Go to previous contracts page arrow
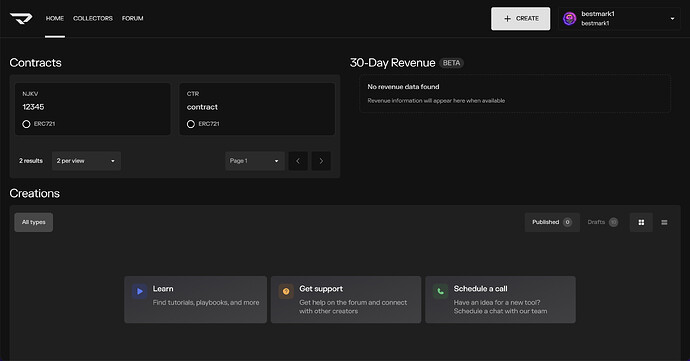 [298, 161]
